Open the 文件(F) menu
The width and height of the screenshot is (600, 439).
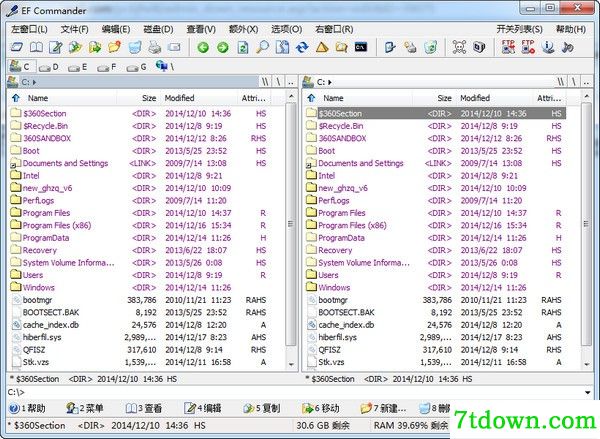75,29
